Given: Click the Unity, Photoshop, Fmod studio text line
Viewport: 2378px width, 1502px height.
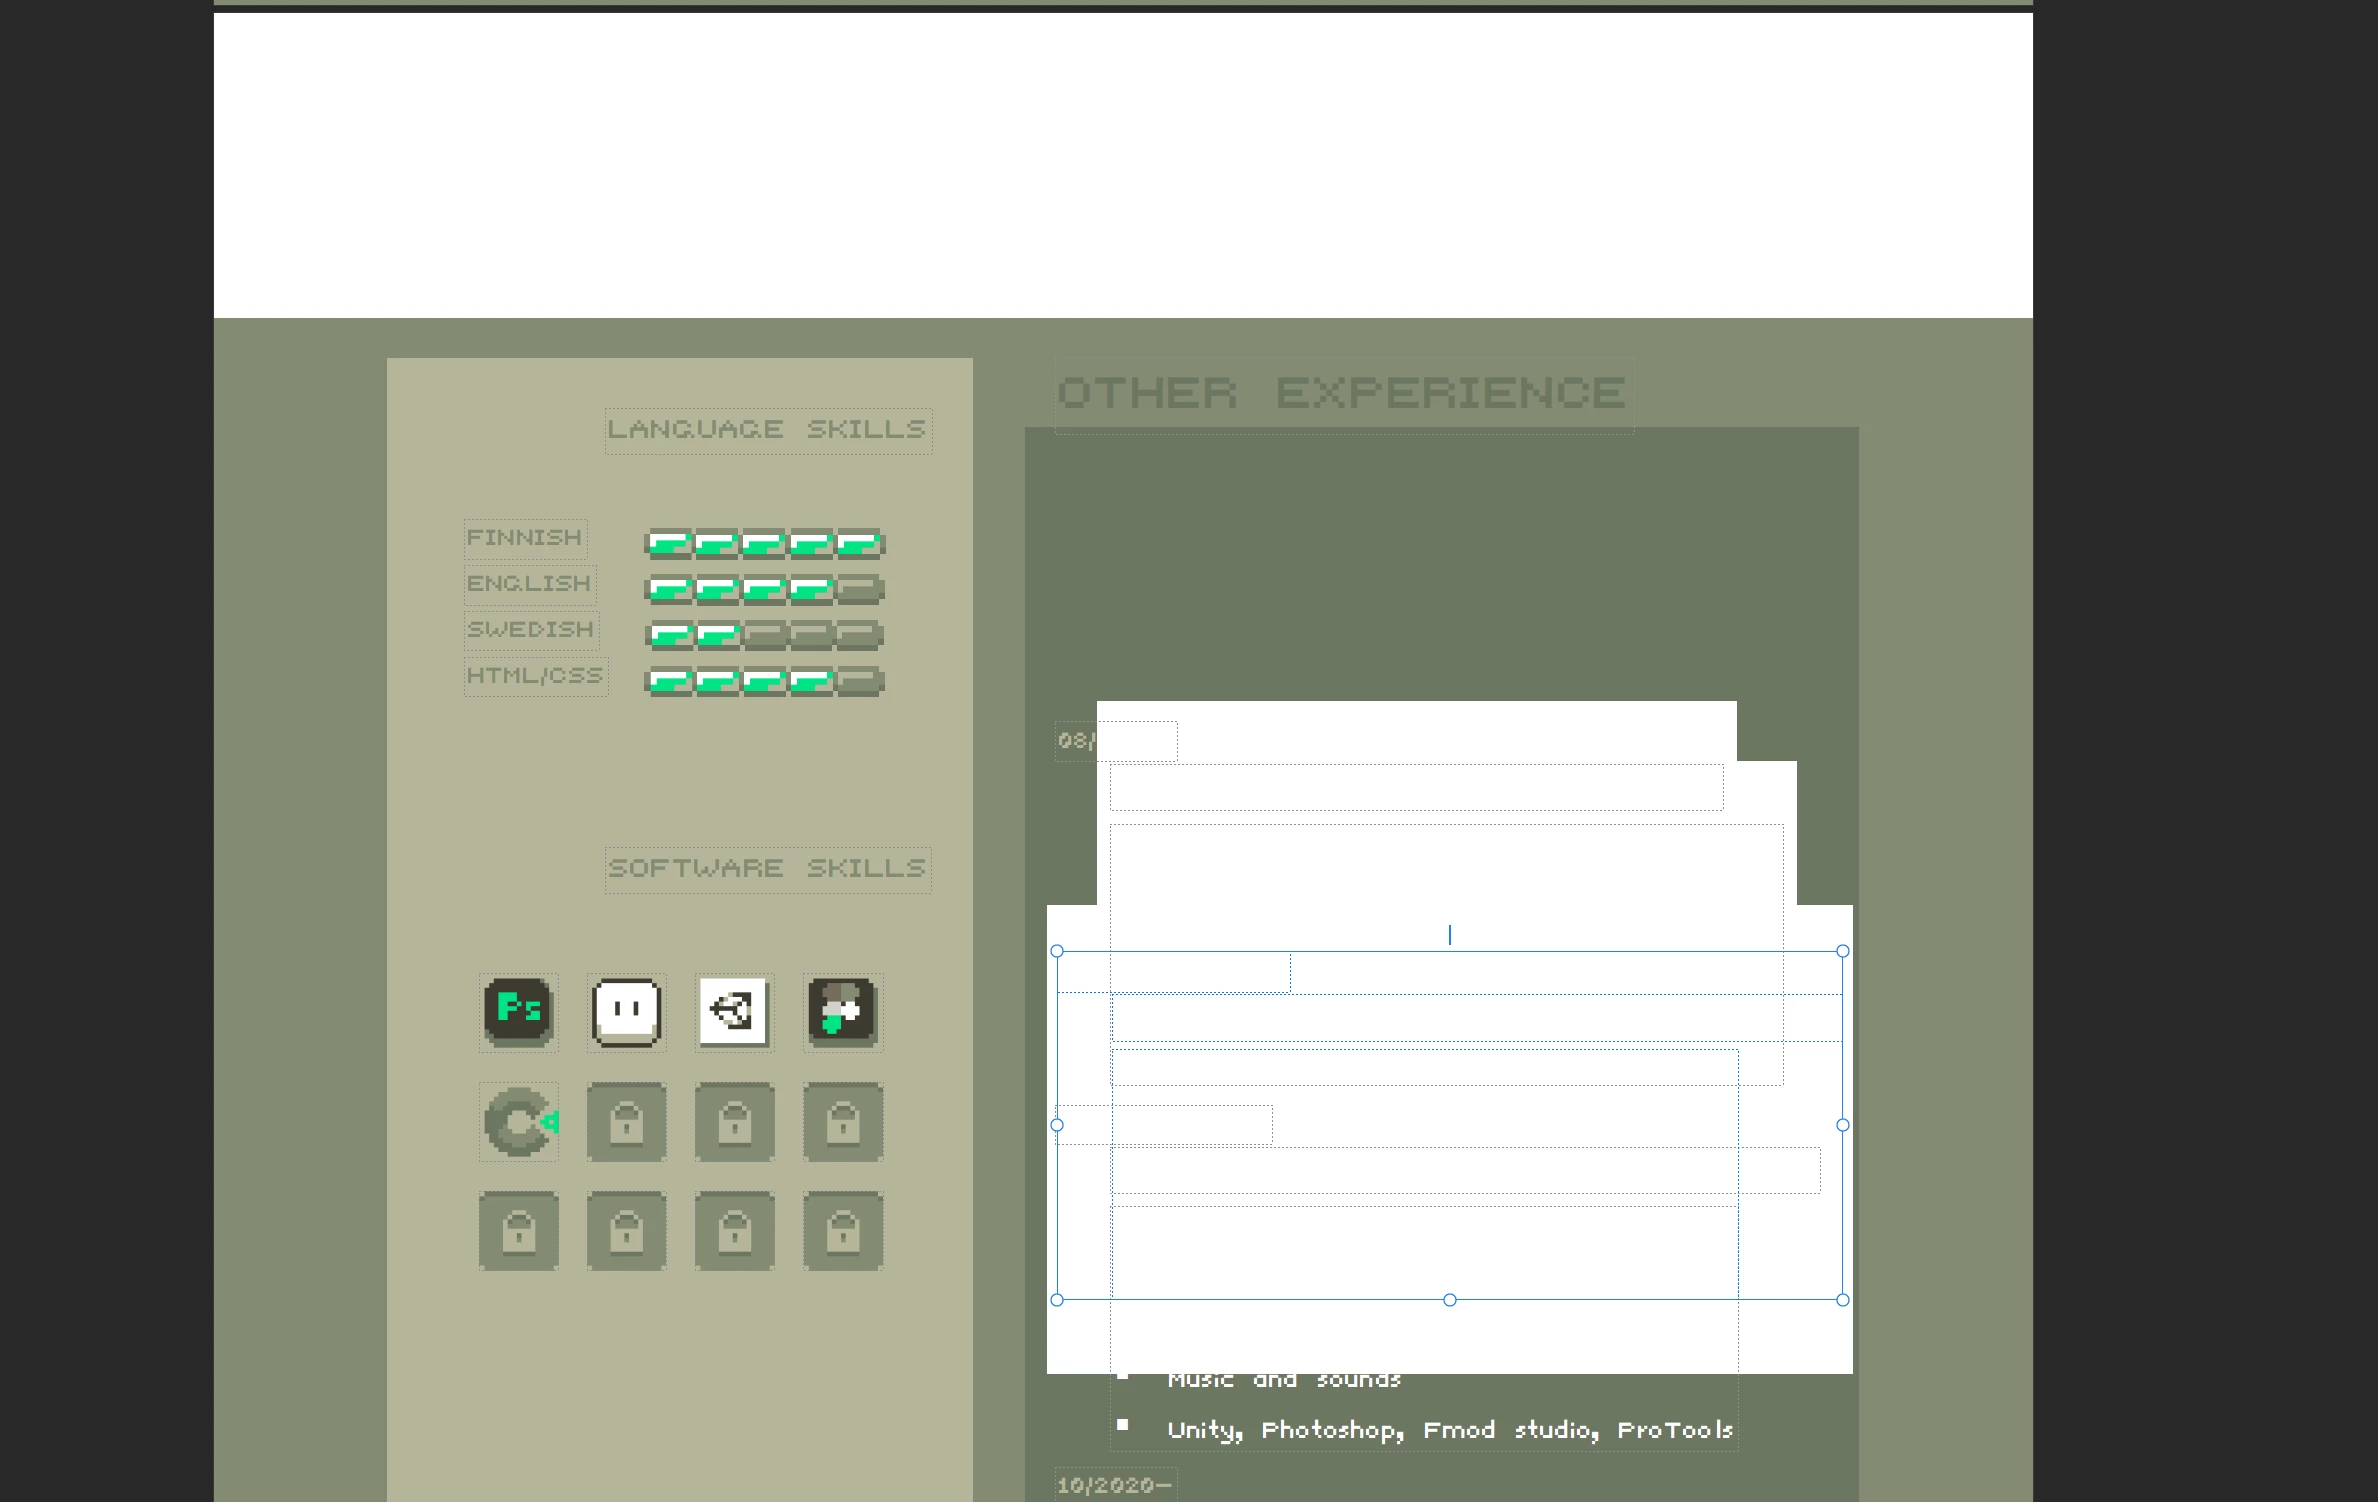Looking at the screenshot, I should pos(1449,1430).
